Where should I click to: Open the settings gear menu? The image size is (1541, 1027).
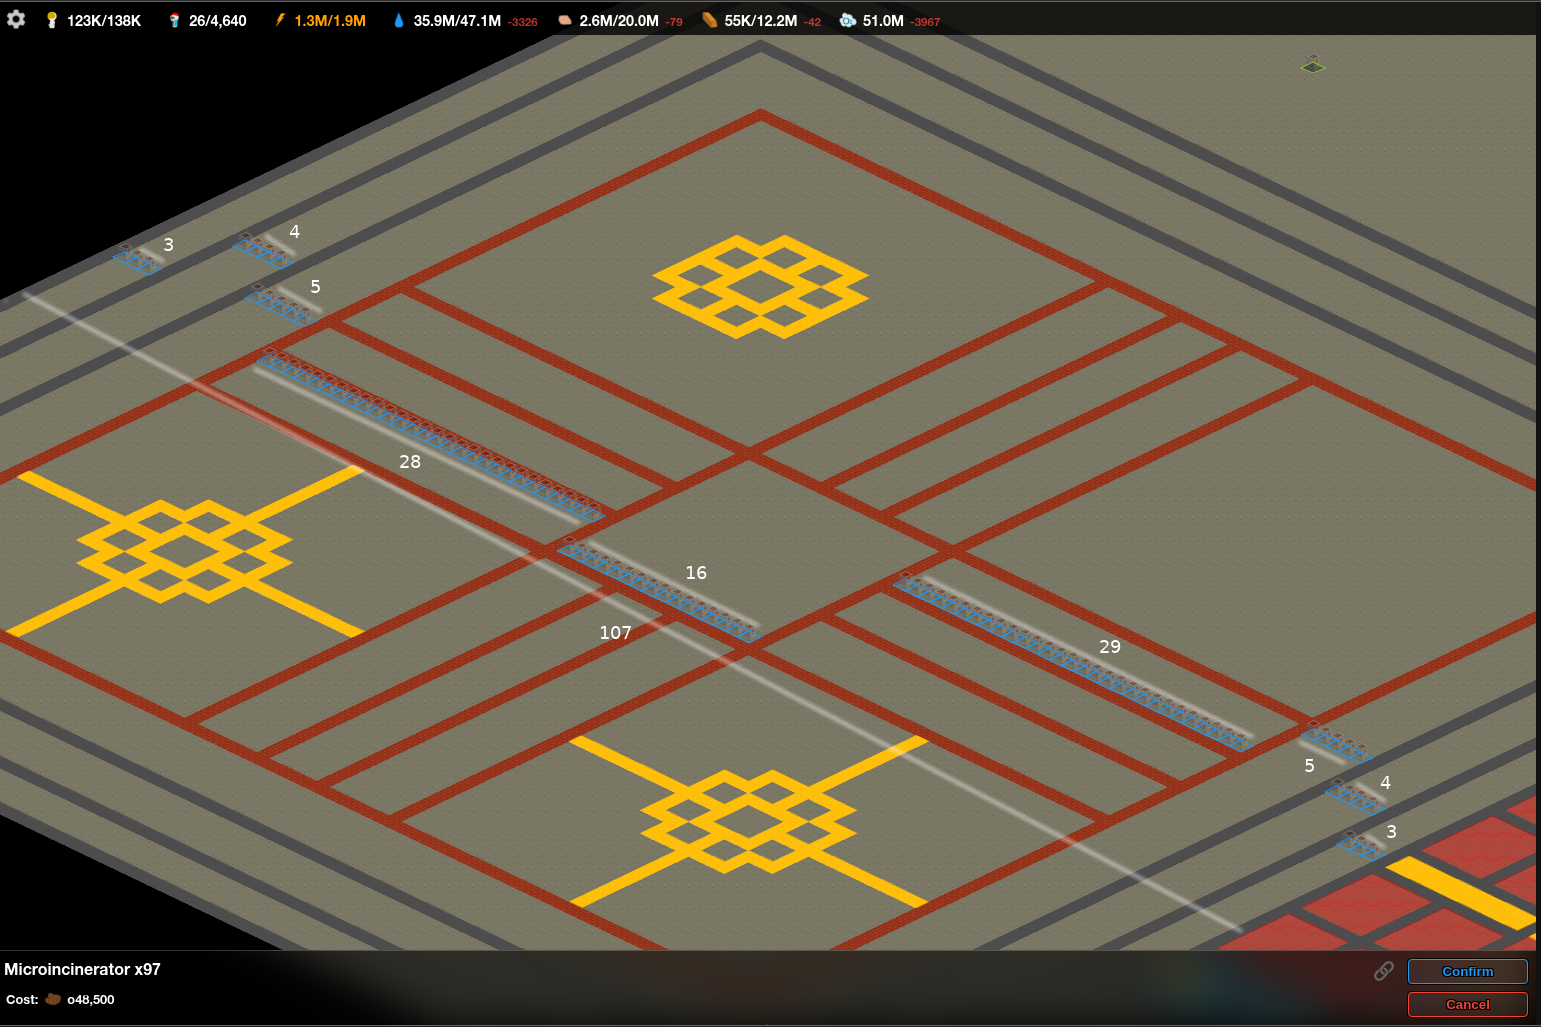click(x=16, y=19)
